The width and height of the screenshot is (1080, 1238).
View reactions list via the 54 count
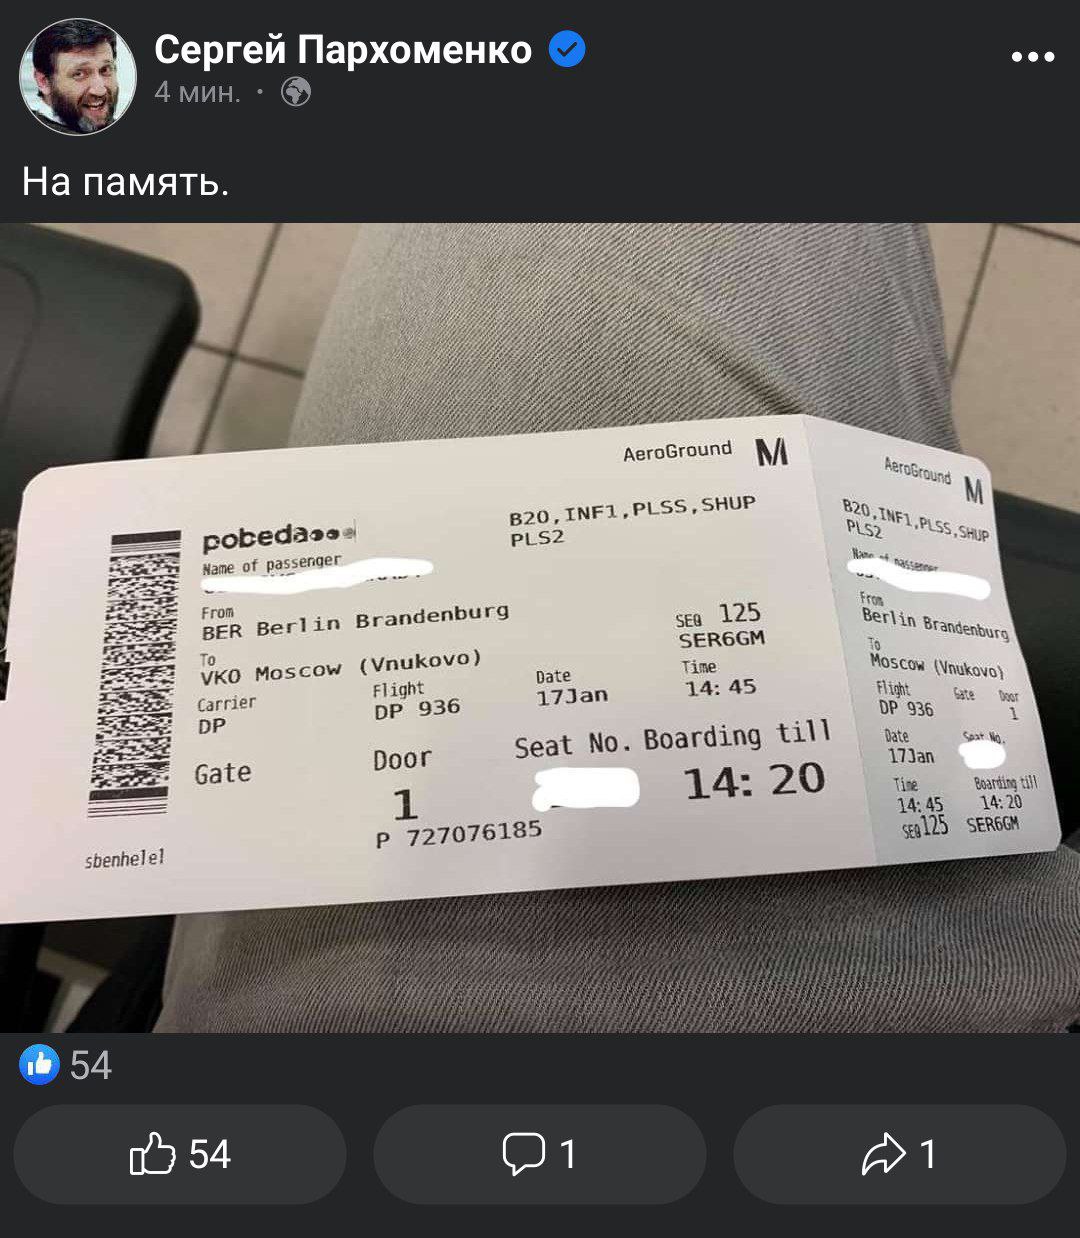click(91, 1066)
